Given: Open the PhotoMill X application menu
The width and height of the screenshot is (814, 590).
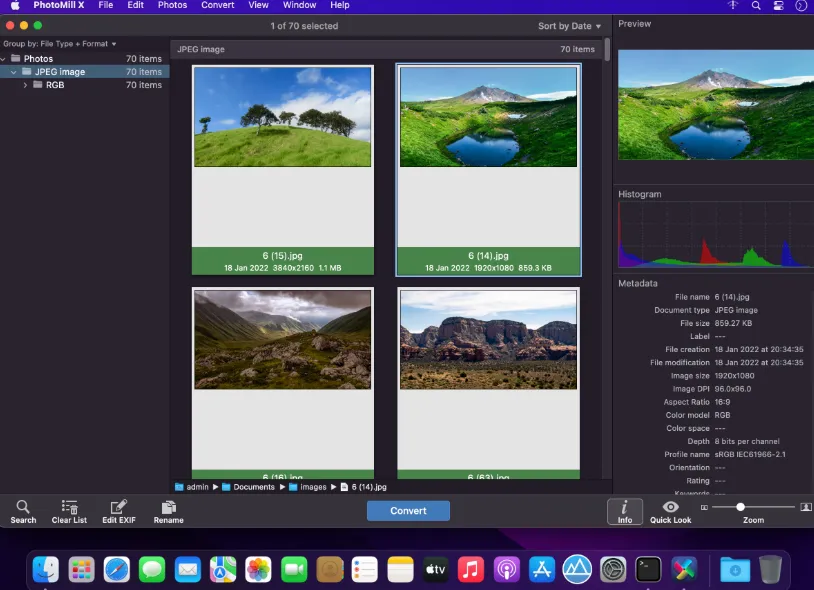Looking at the screenshot, I should click(x=59, y=5).
